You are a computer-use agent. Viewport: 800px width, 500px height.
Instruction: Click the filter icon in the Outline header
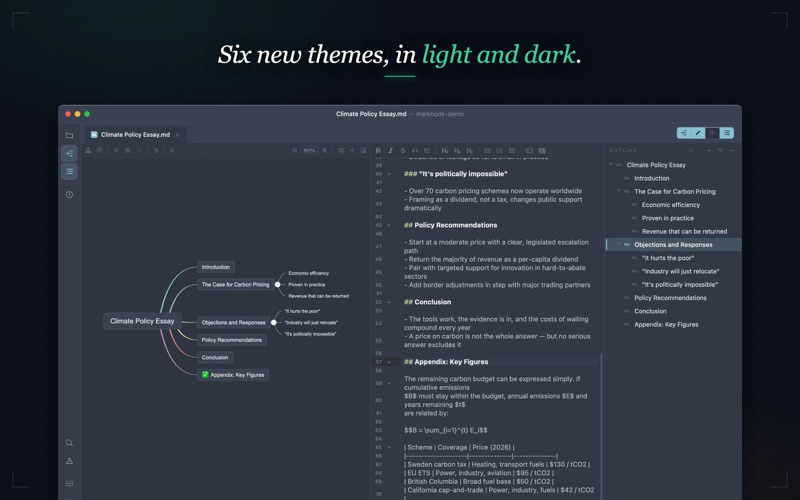pos(720,151)
